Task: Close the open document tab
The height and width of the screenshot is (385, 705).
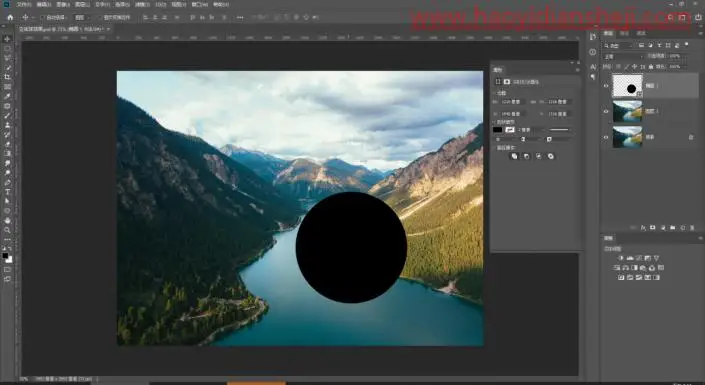Action: 108,29
